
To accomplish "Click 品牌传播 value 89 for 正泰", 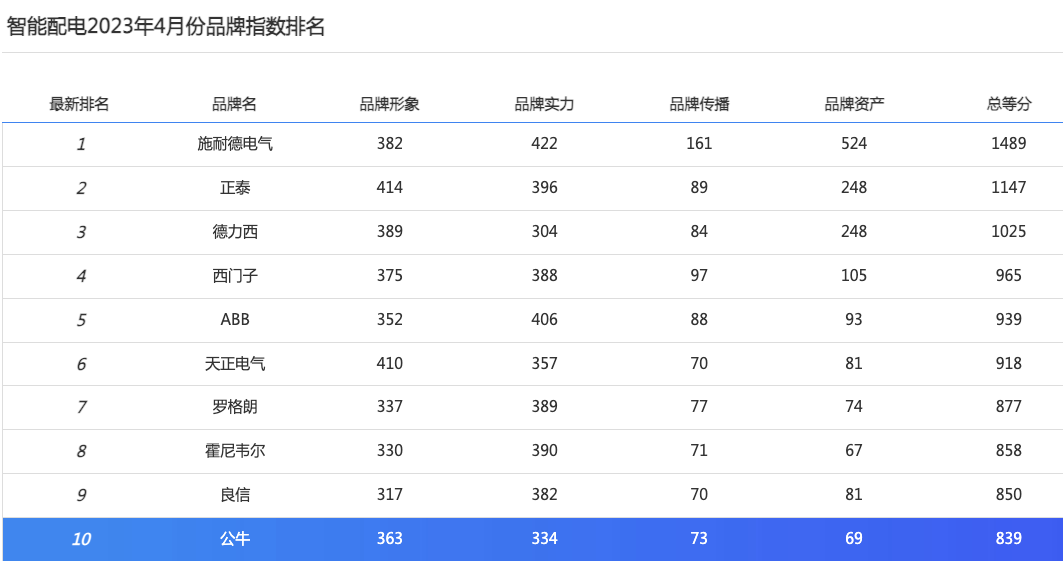I will (699, 188).
